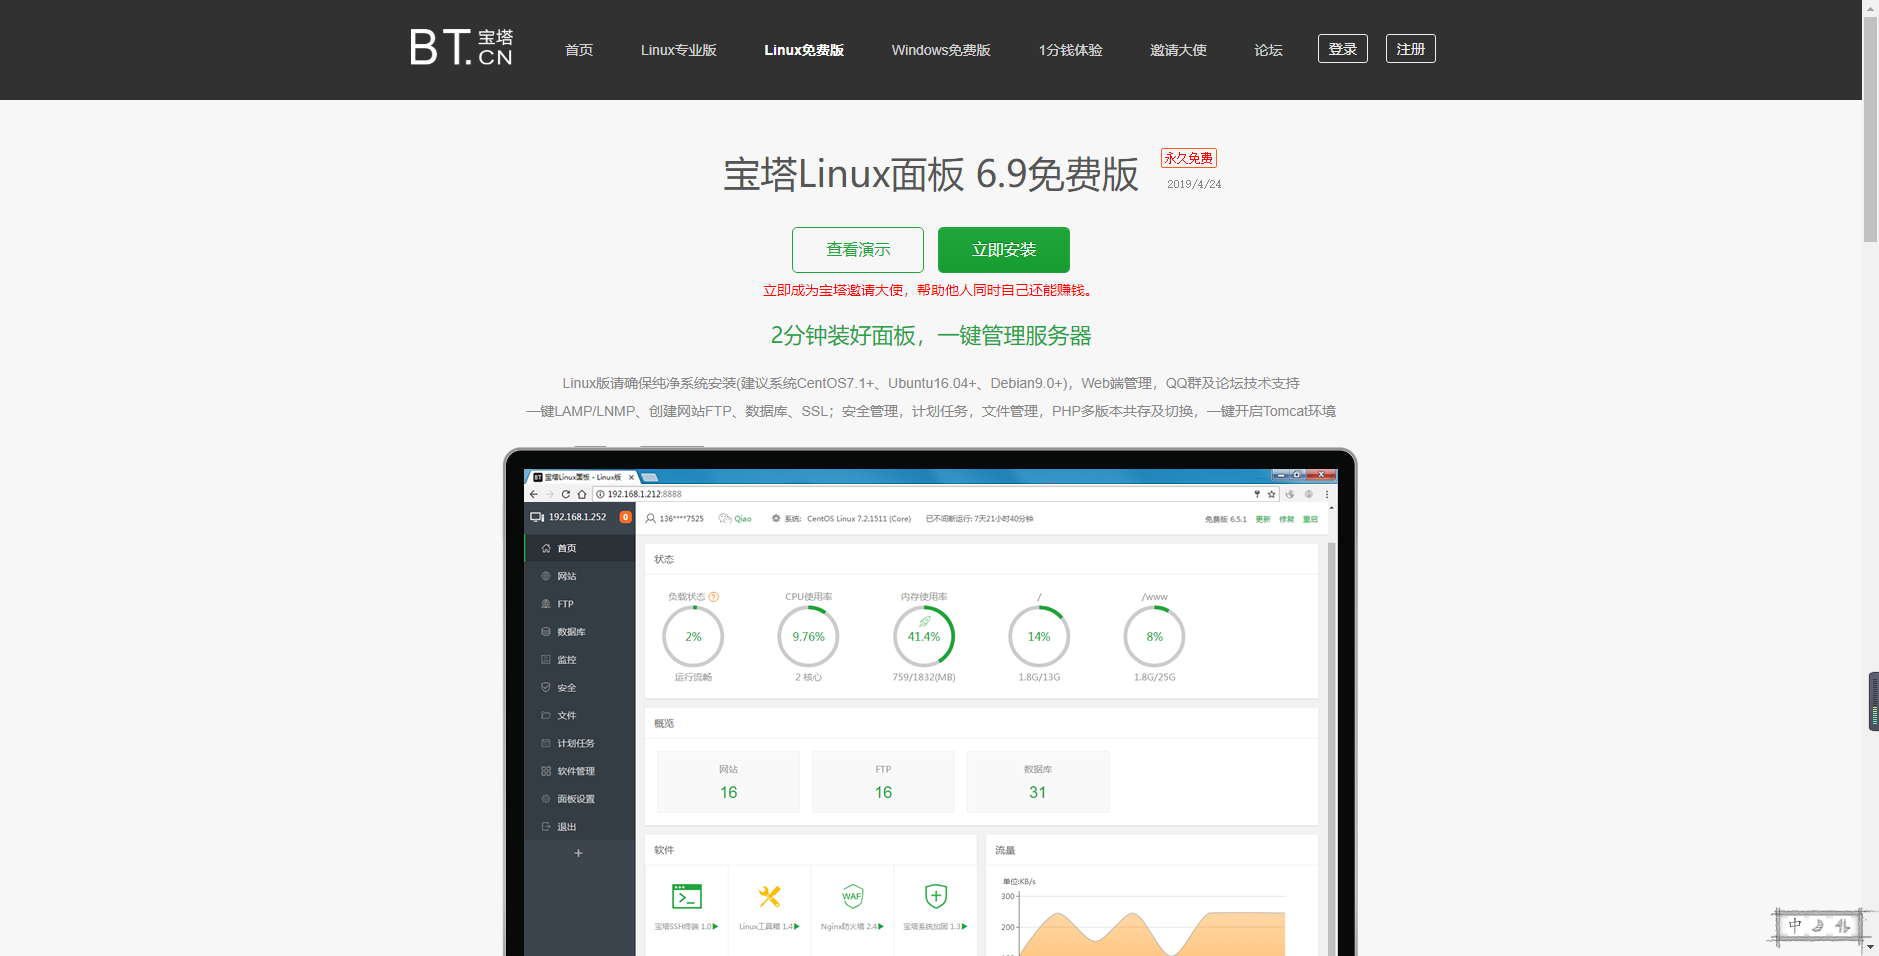Image resolution: width=1879 pixels, height=956 pixels.
Task: Click the FTP 16 overview card
Action: point(883,782)
